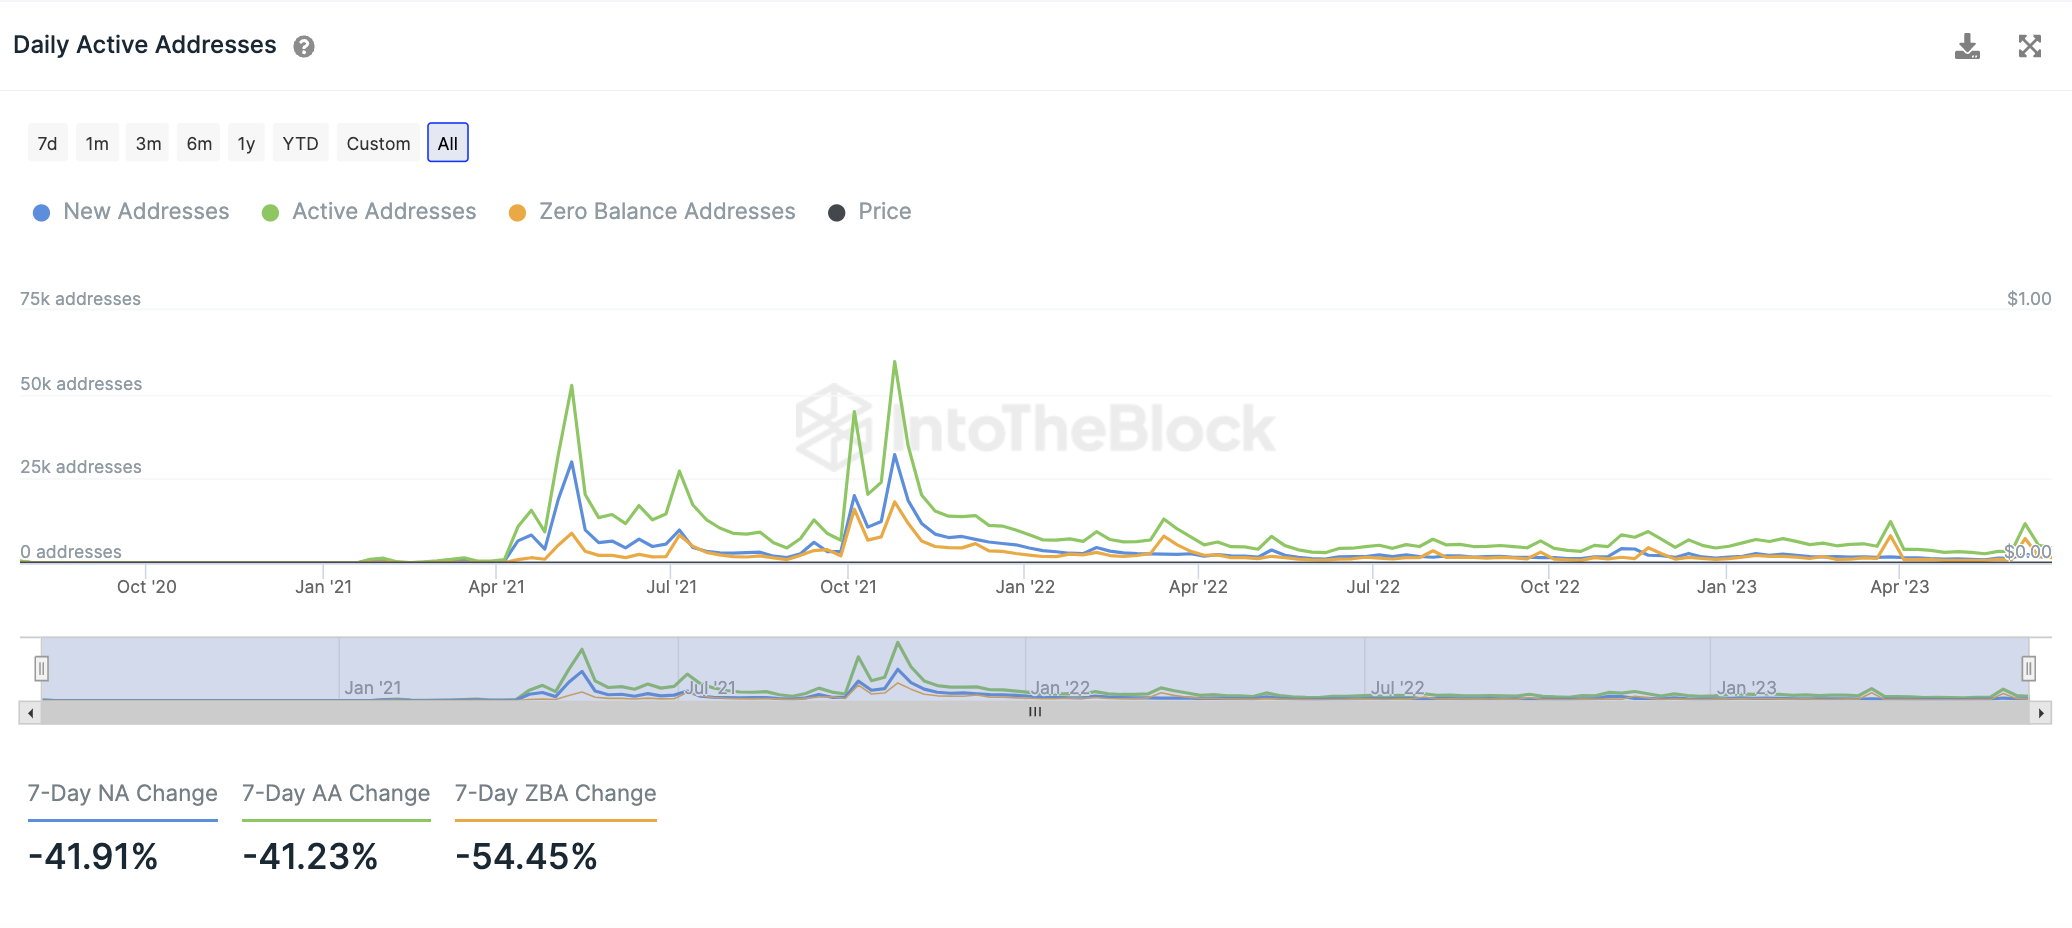Viewport: 2072px width, 928px height.
Task: Select the 1m time range
Action: tap(97, 143)
